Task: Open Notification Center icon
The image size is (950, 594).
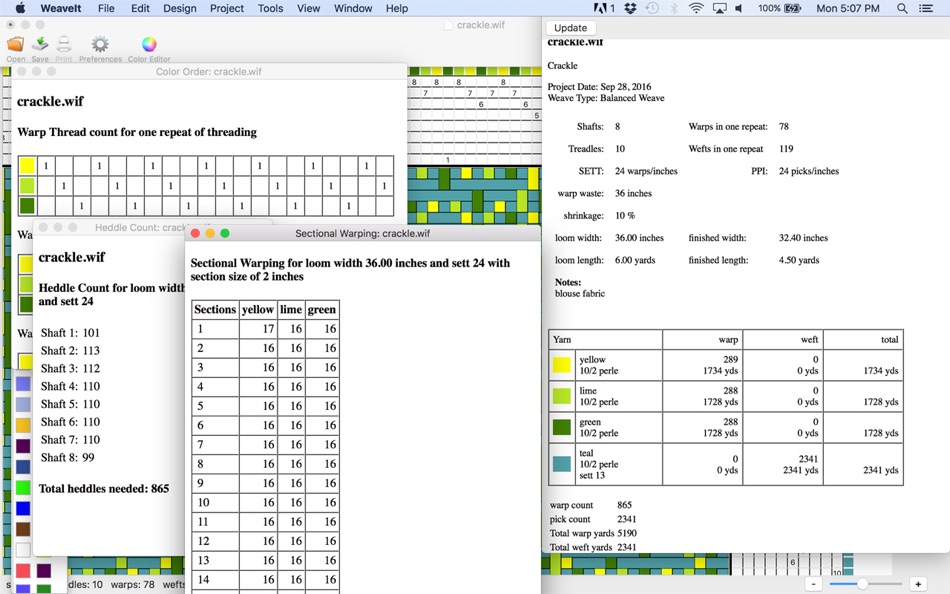Action: coord(926,8)
